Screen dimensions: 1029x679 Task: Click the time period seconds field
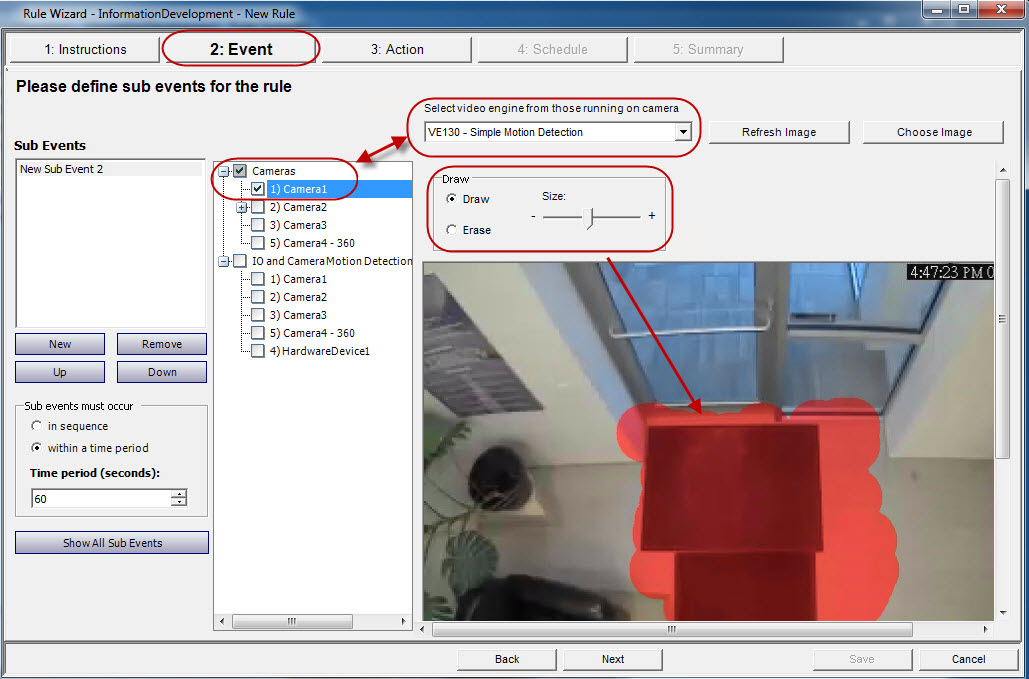pyautogui.click(x=100, y=499)
